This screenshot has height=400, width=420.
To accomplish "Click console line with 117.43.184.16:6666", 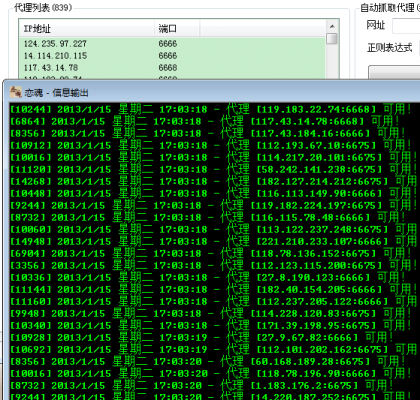I will click(x=208, y=133).
